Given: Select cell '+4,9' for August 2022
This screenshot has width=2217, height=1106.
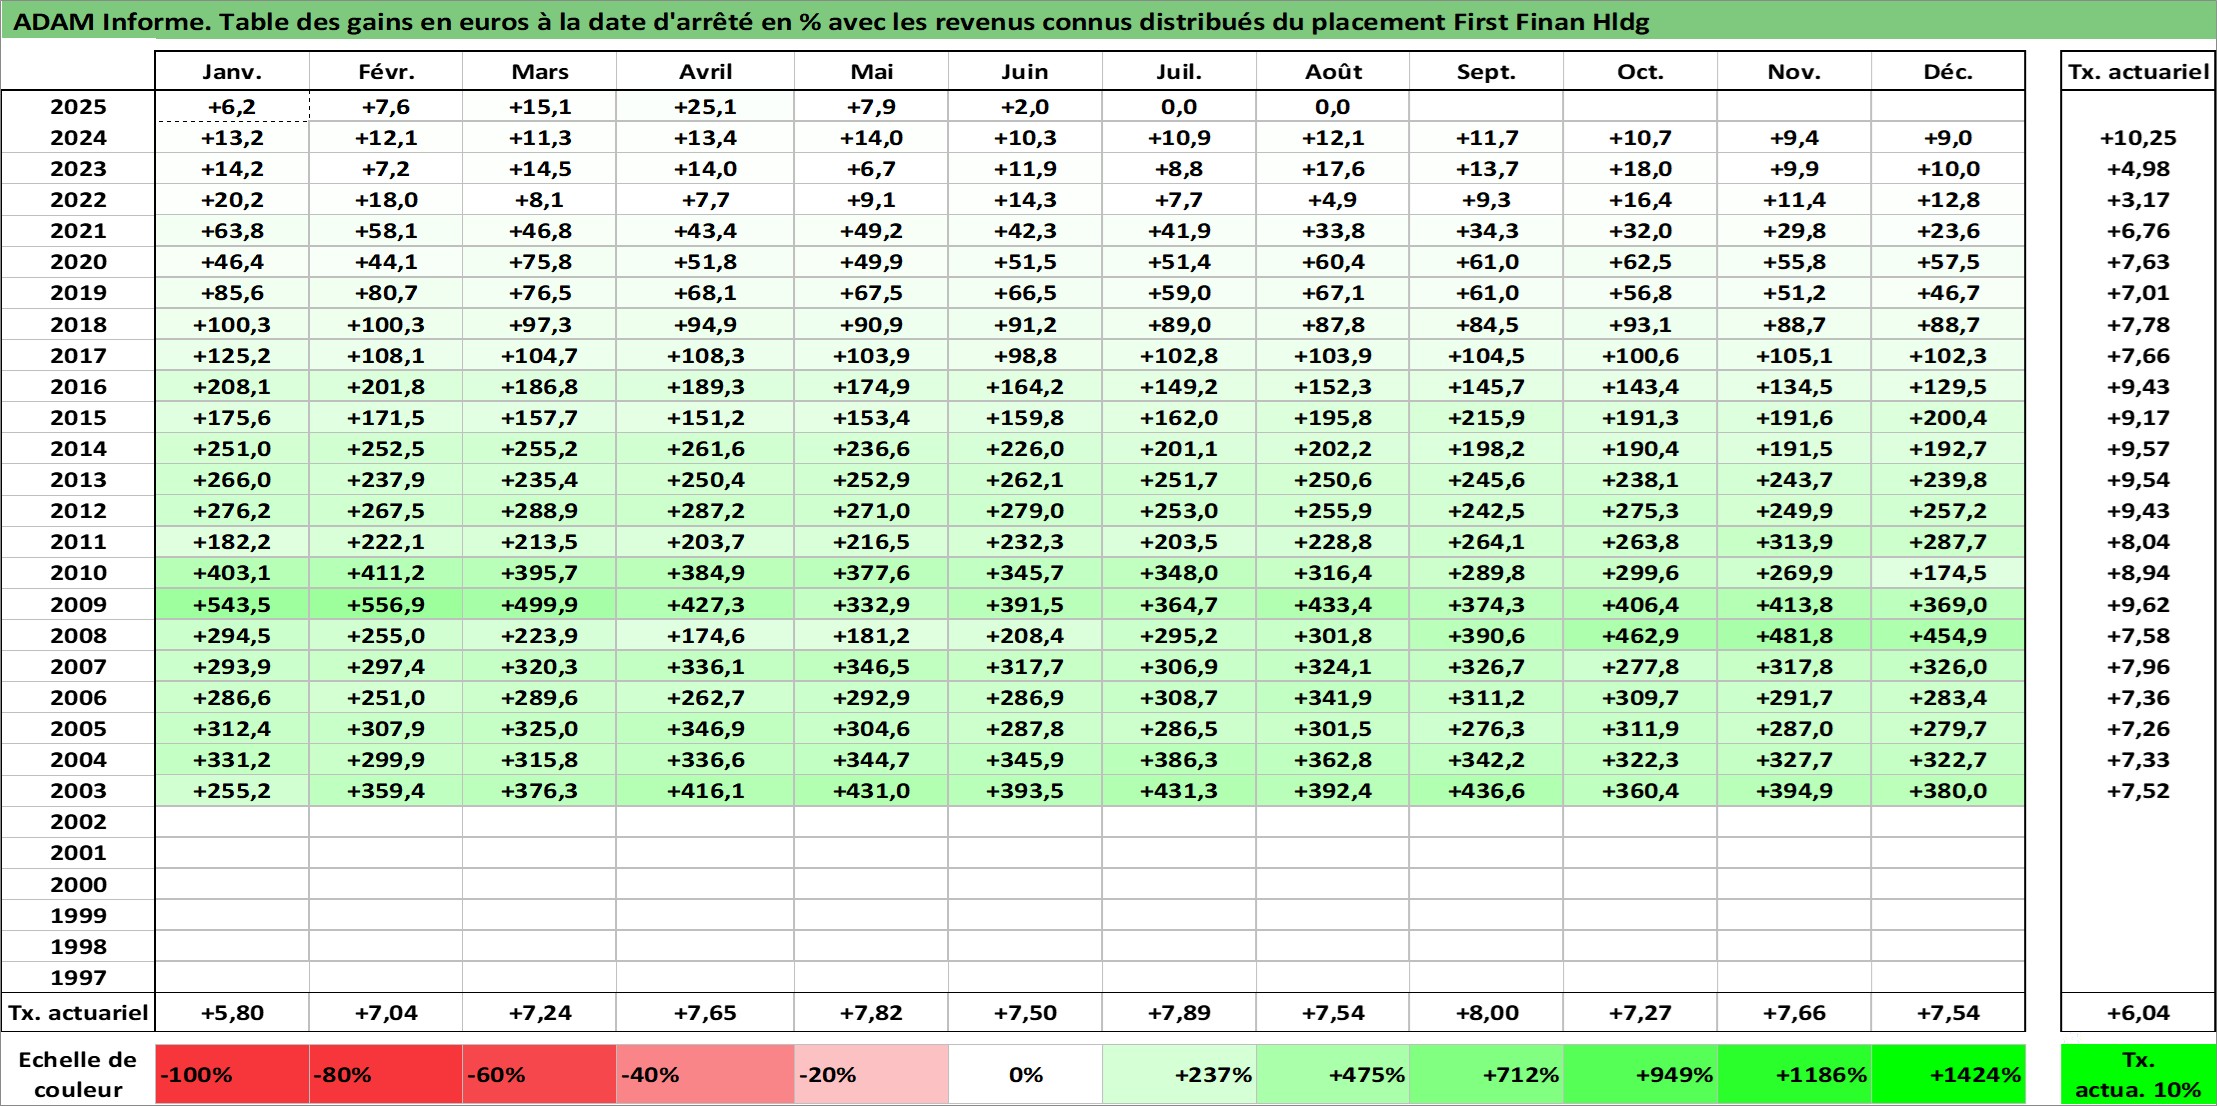Looking at the screenshot, I should pos(1332,200).
